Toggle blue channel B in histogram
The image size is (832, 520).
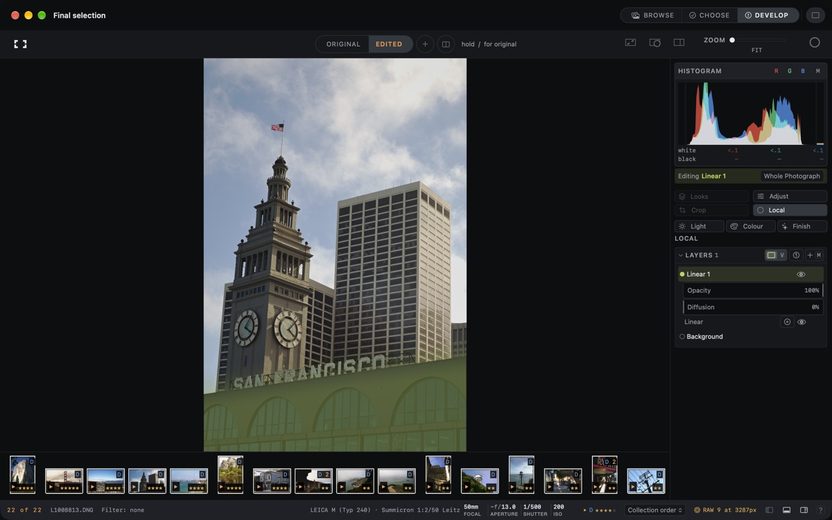pos(803,71)
